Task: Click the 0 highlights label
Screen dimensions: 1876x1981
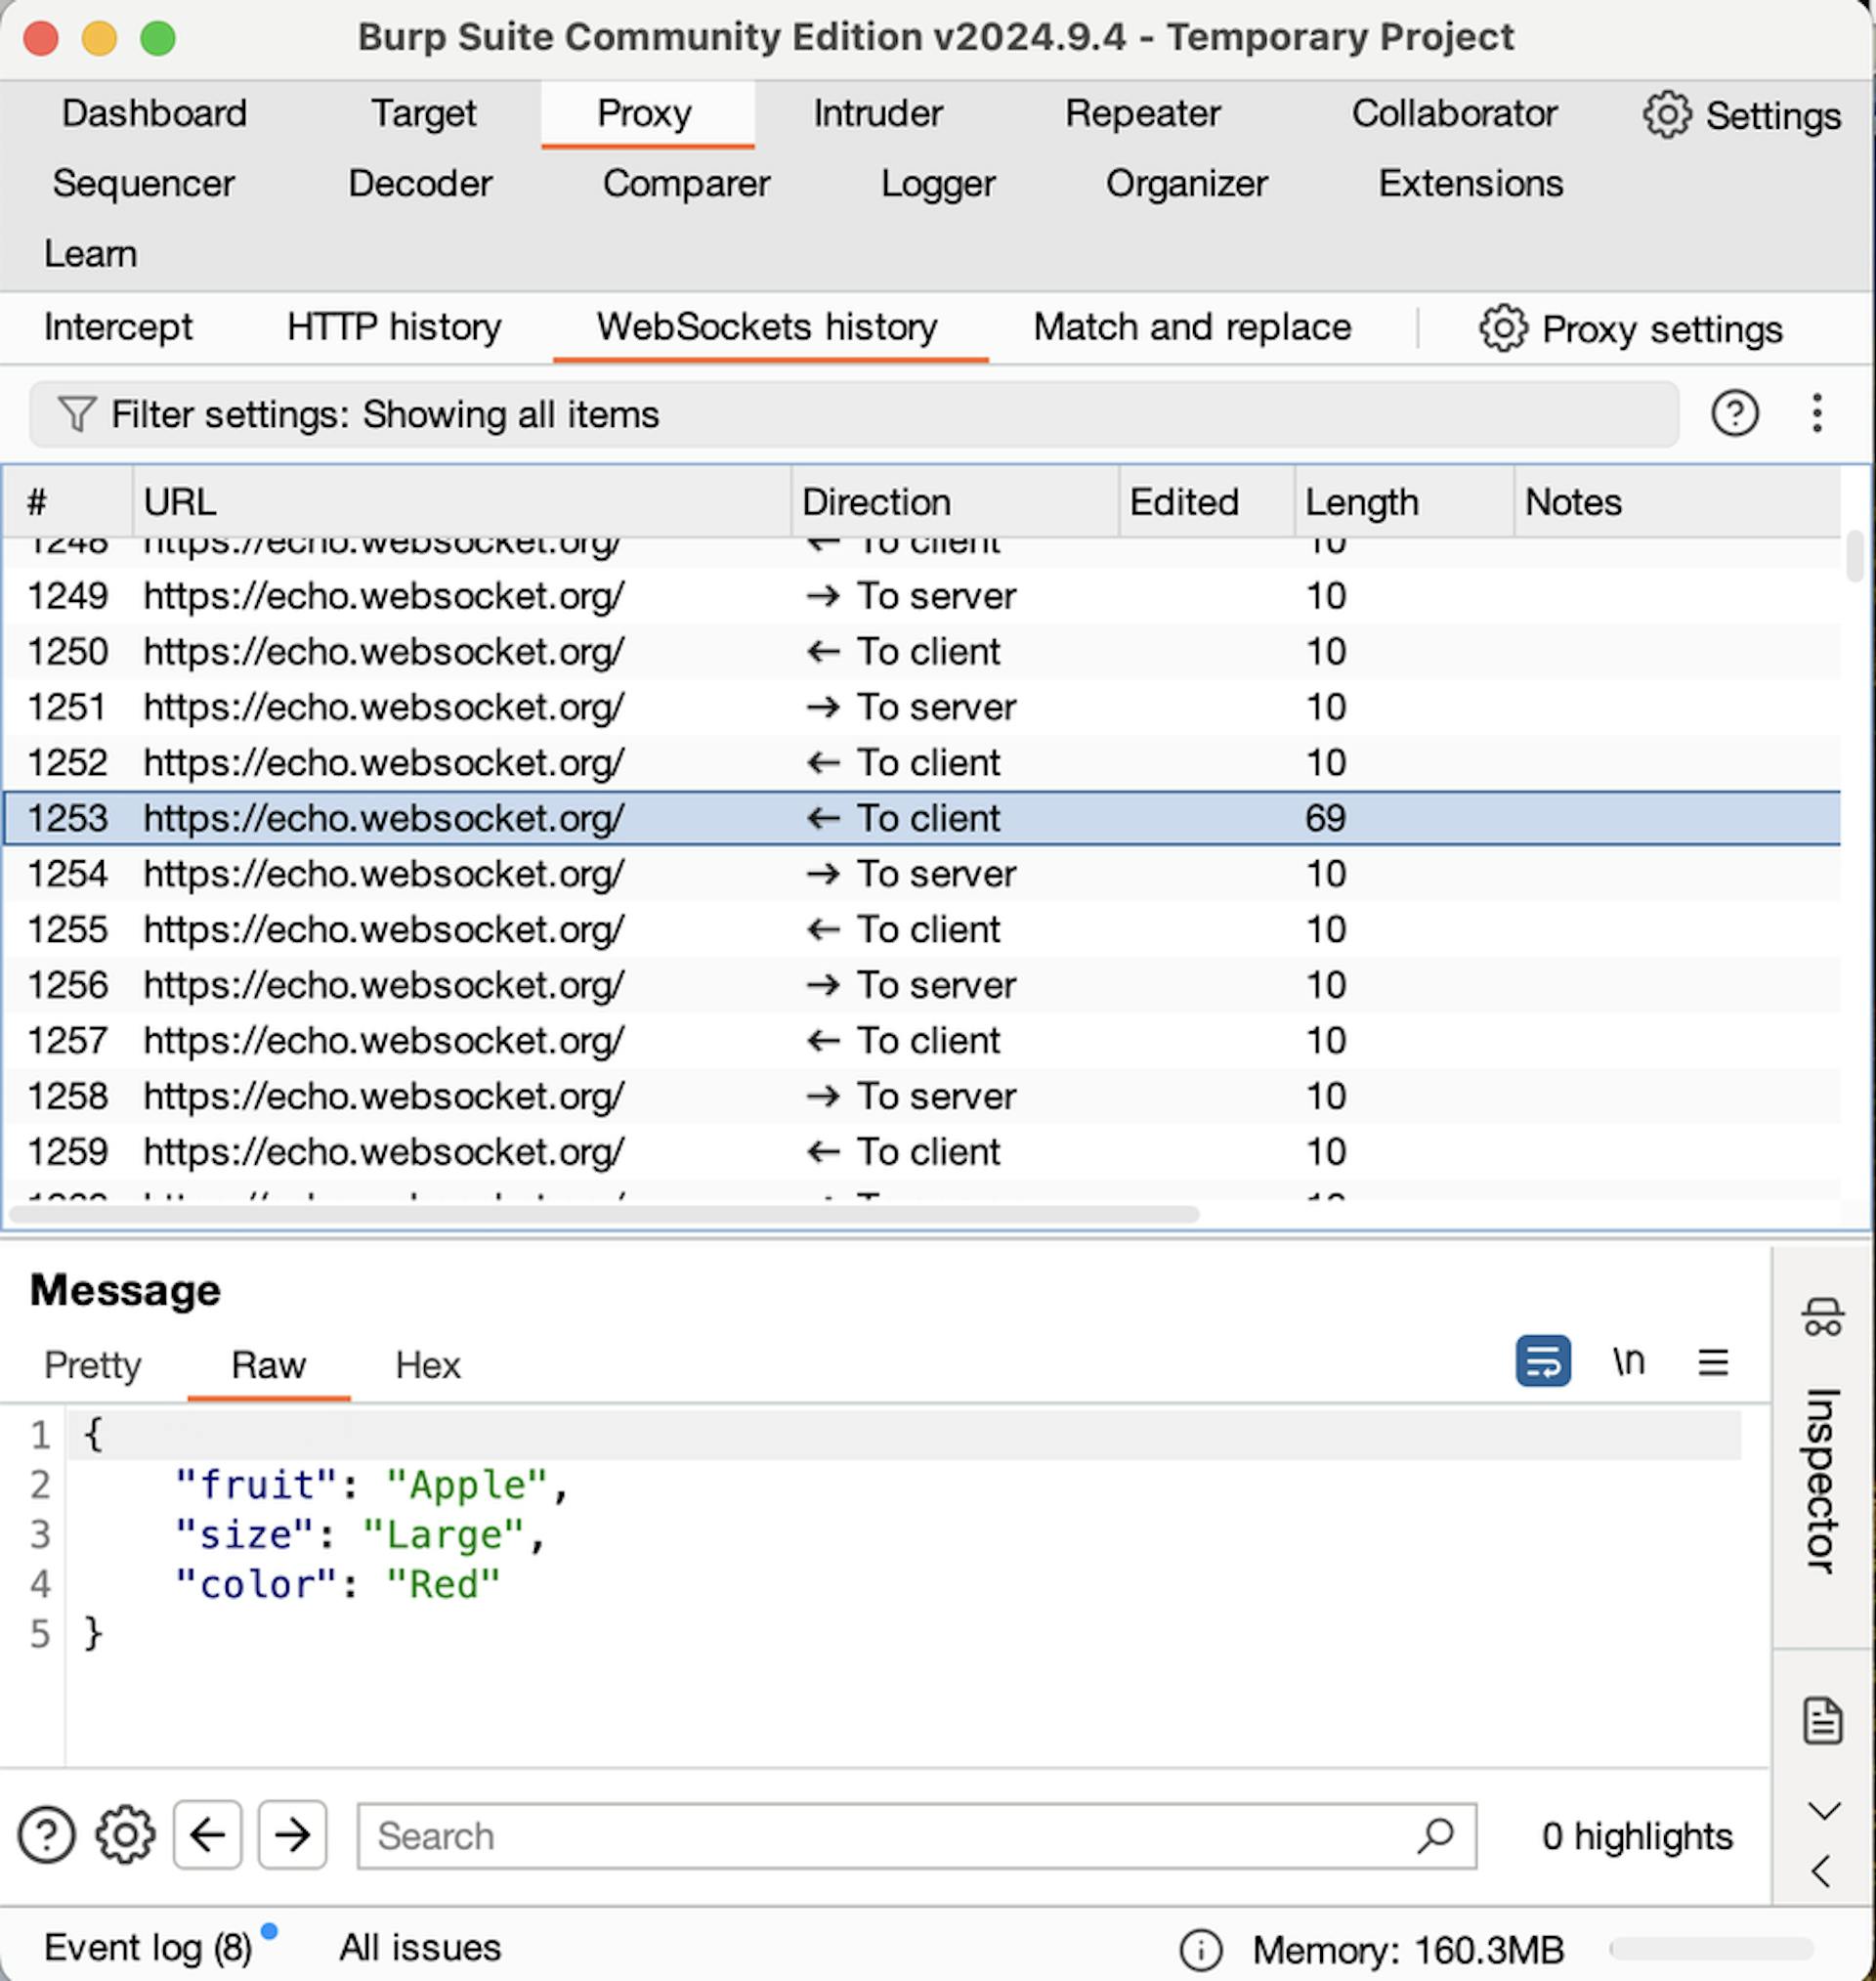Action: [x=1637, y=1836]
